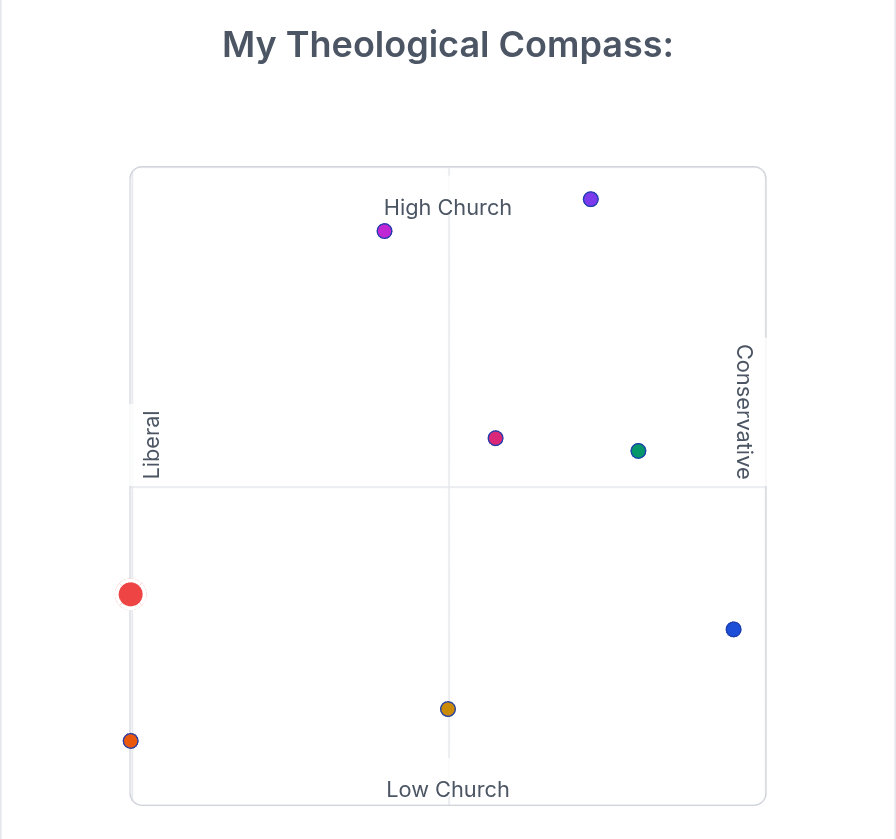Click the "My Theological Compass:" heading
The height and width of the screenshot is (839, 896).
click(447, 45)
